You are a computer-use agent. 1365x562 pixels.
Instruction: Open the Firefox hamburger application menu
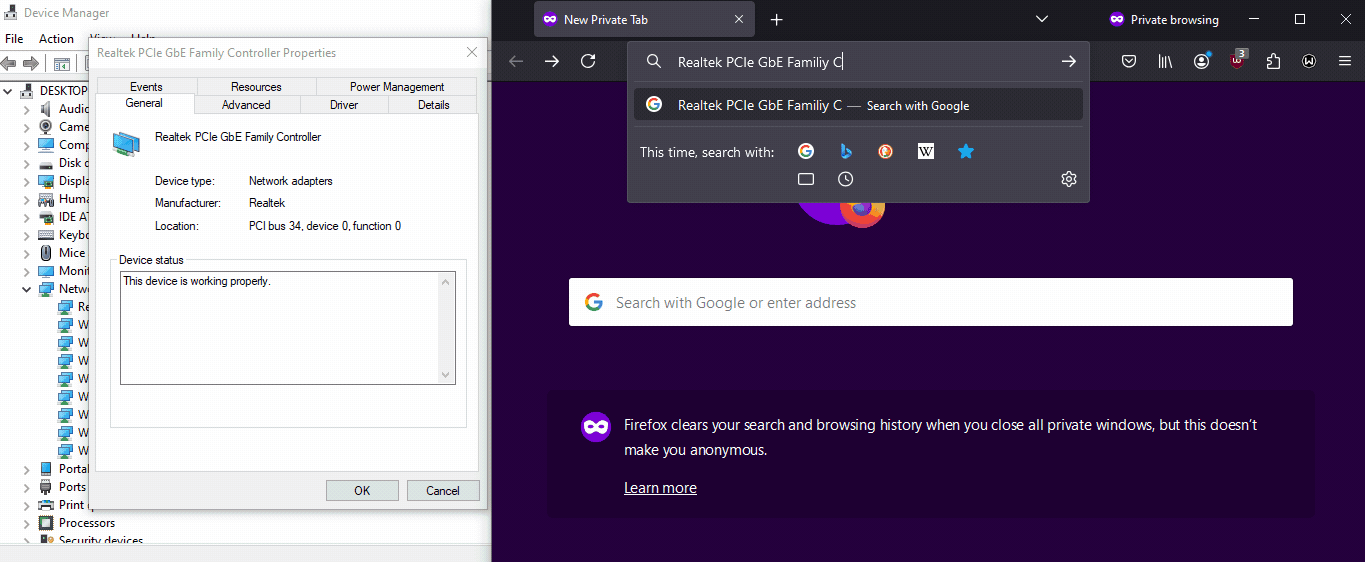(x=1345, y=62)
